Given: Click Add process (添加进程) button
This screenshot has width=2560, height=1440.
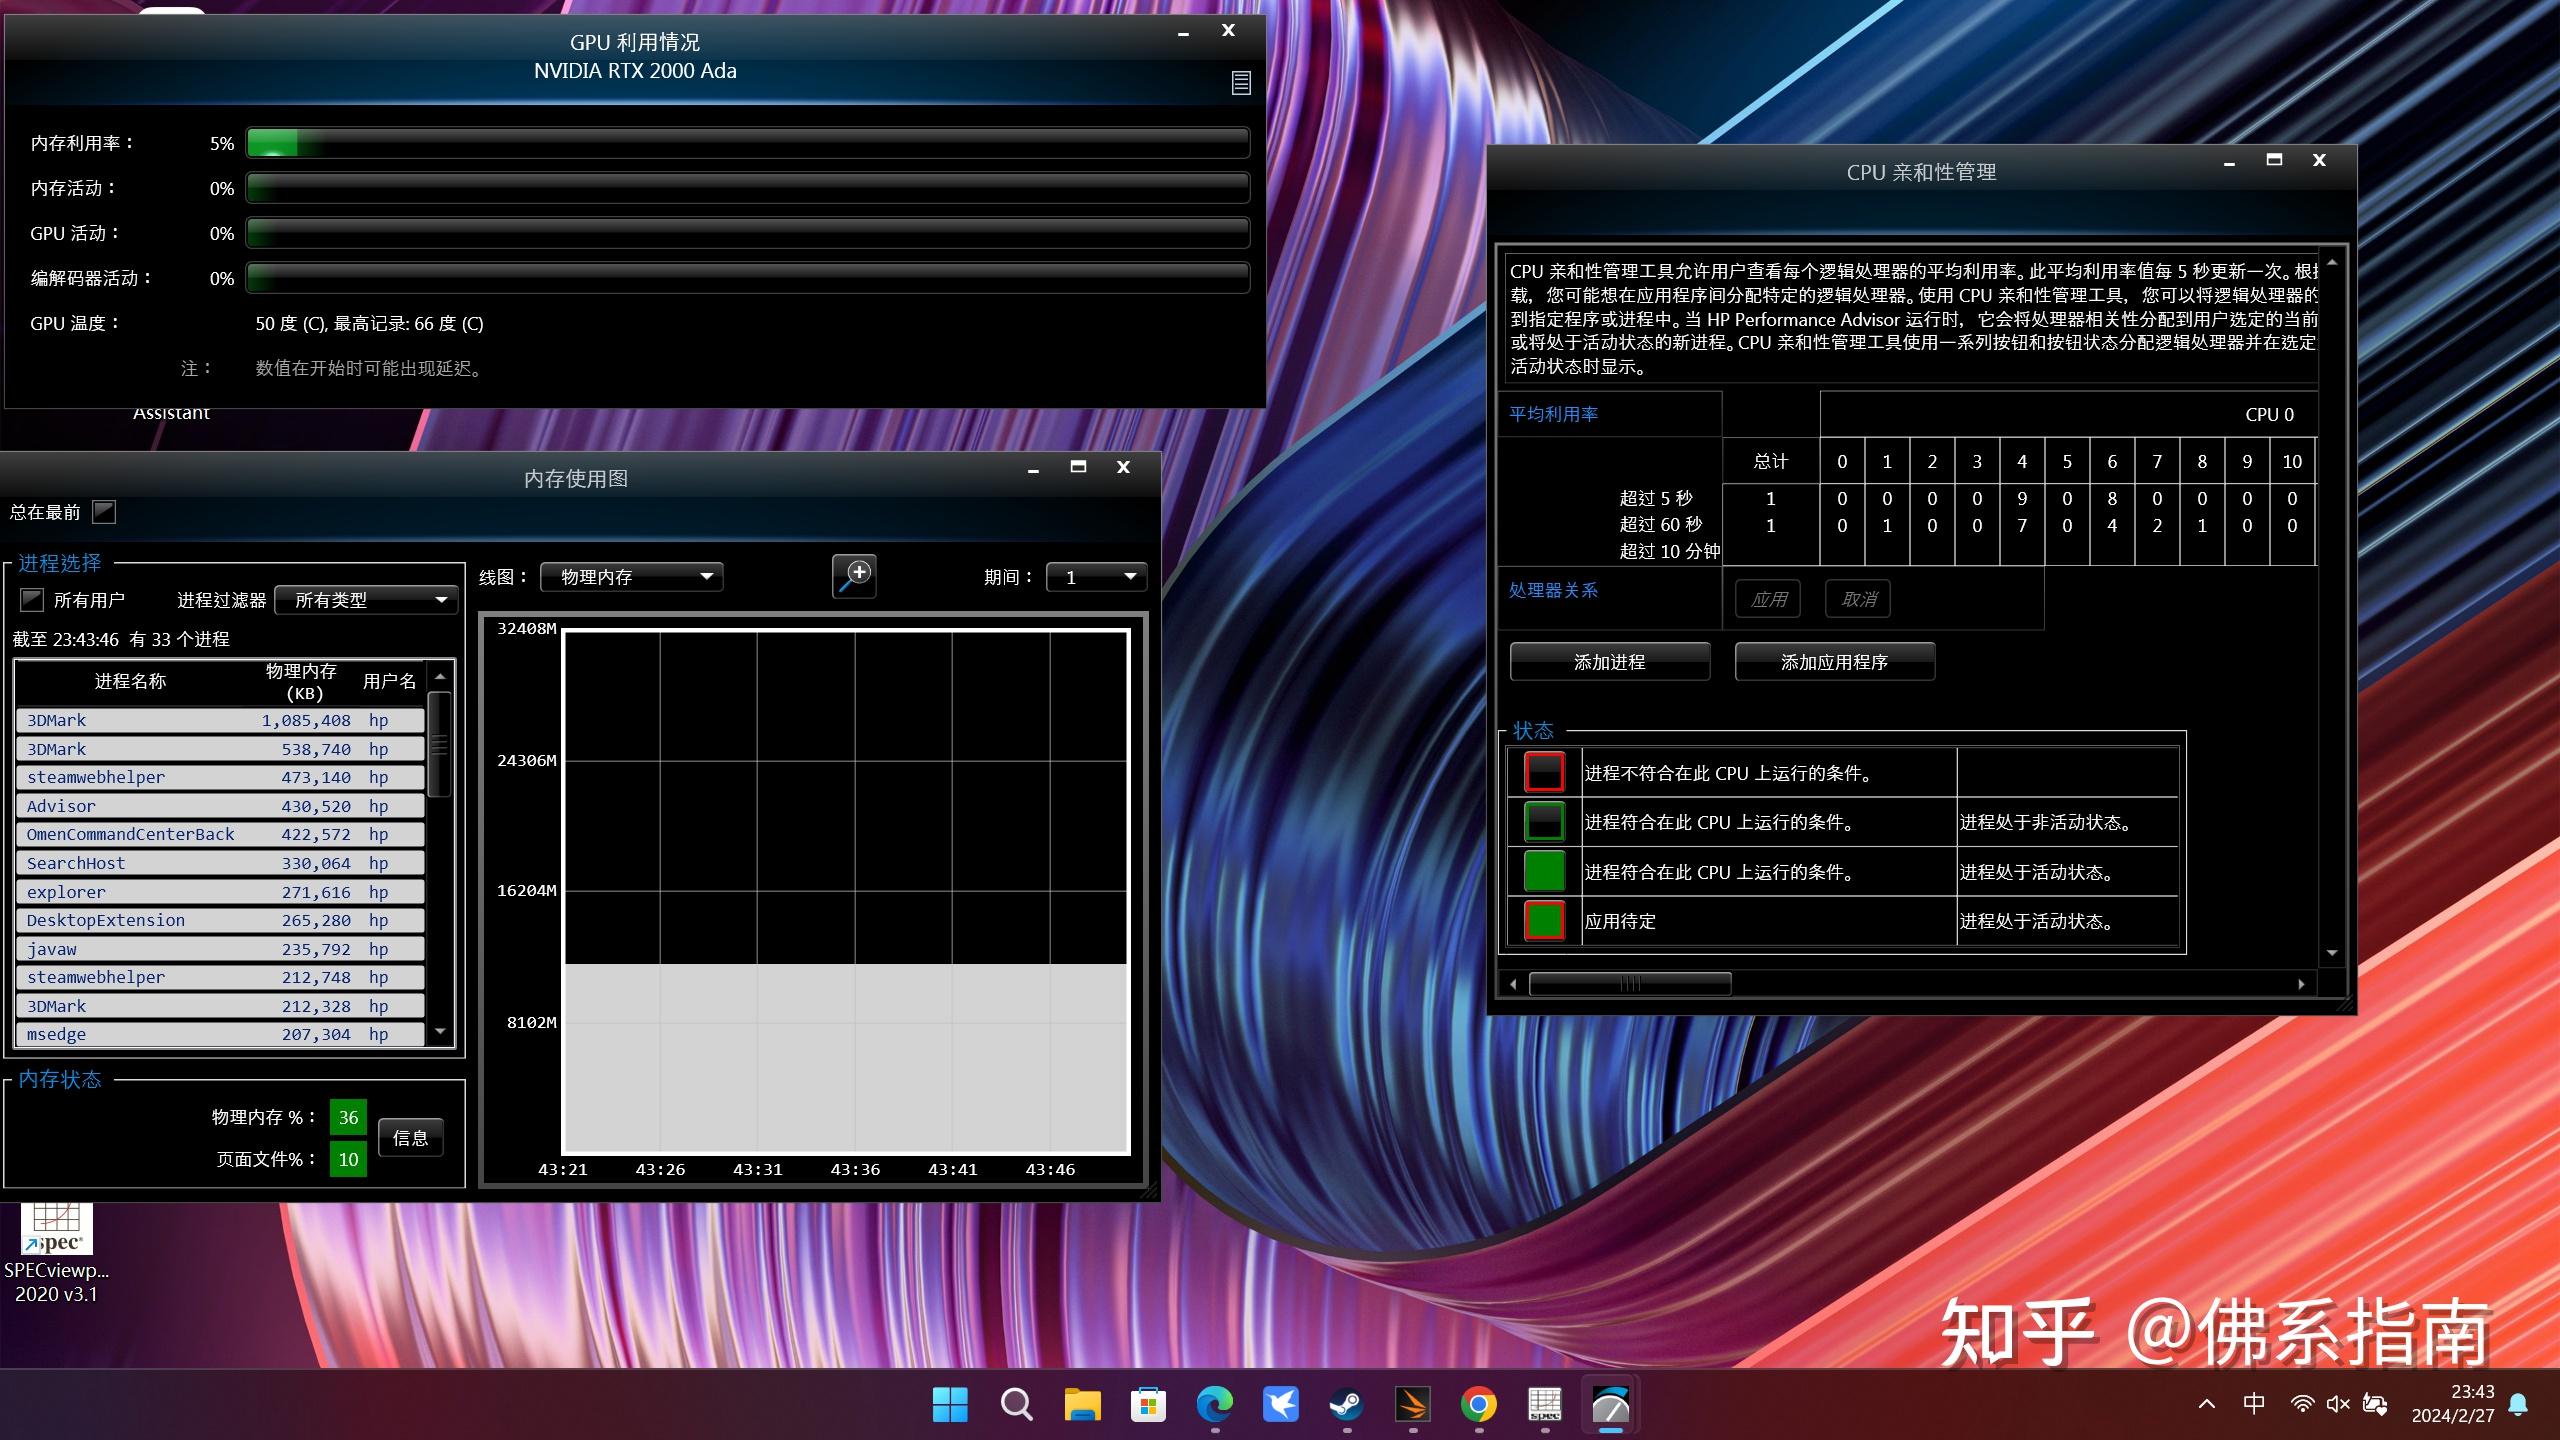Looking at the screenshot, I should coord(1609,662).
